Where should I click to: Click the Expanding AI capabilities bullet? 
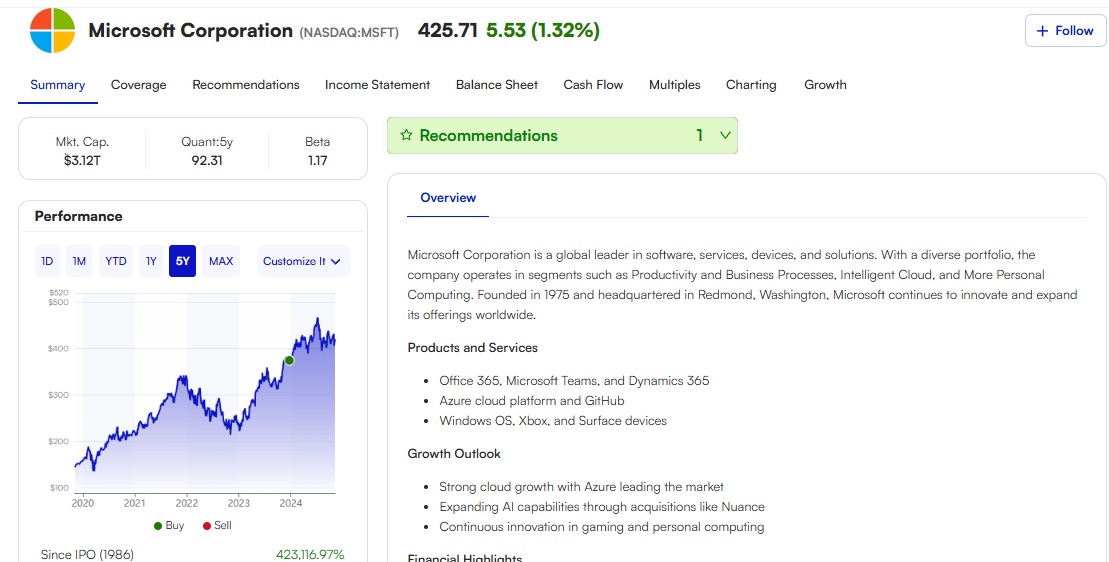click(x=602, y=507)
